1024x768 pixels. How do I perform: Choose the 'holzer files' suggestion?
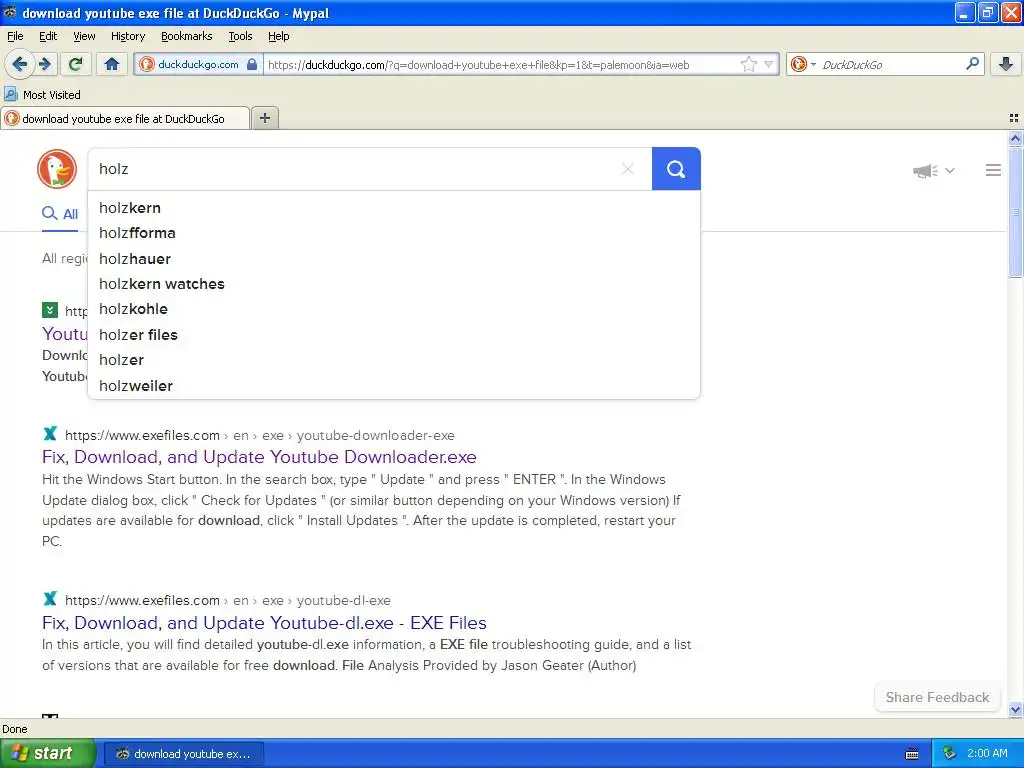pyautogui.click(x=394, y=334)
